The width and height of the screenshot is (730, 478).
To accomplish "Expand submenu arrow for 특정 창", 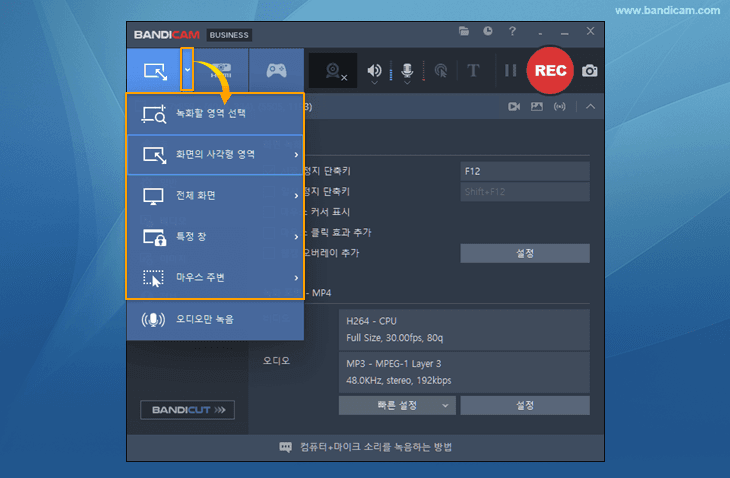I will click(296, 236).
